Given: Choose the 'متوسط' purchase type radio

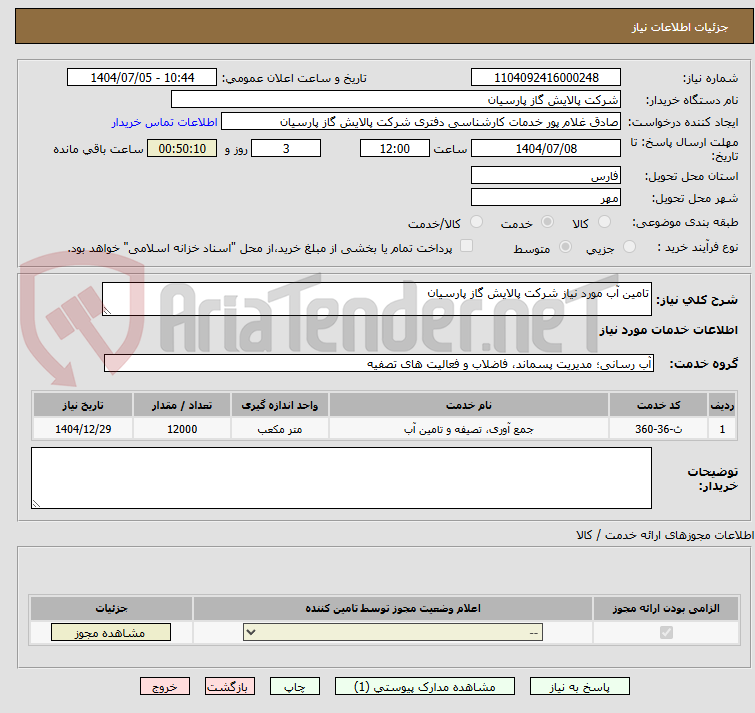Looking at the screenshot, I should tap(566, 247).
